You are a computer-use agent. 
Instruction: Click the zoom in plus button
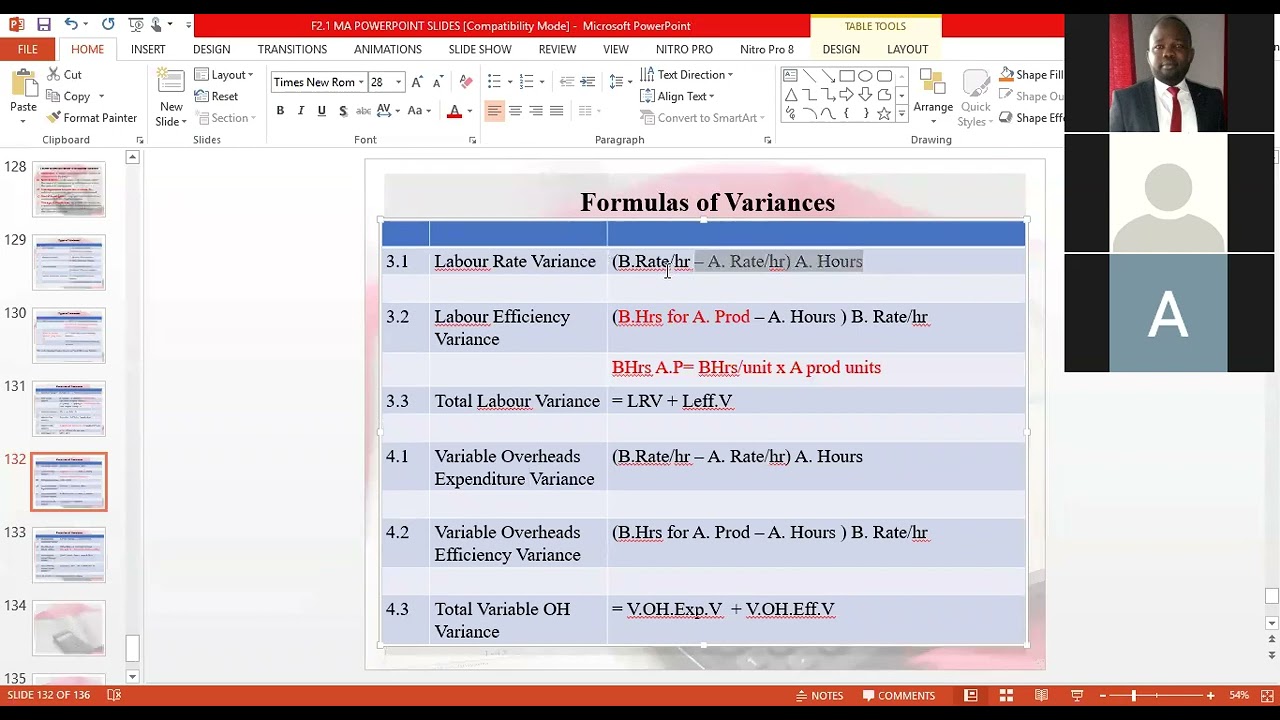coord(1210,696)
